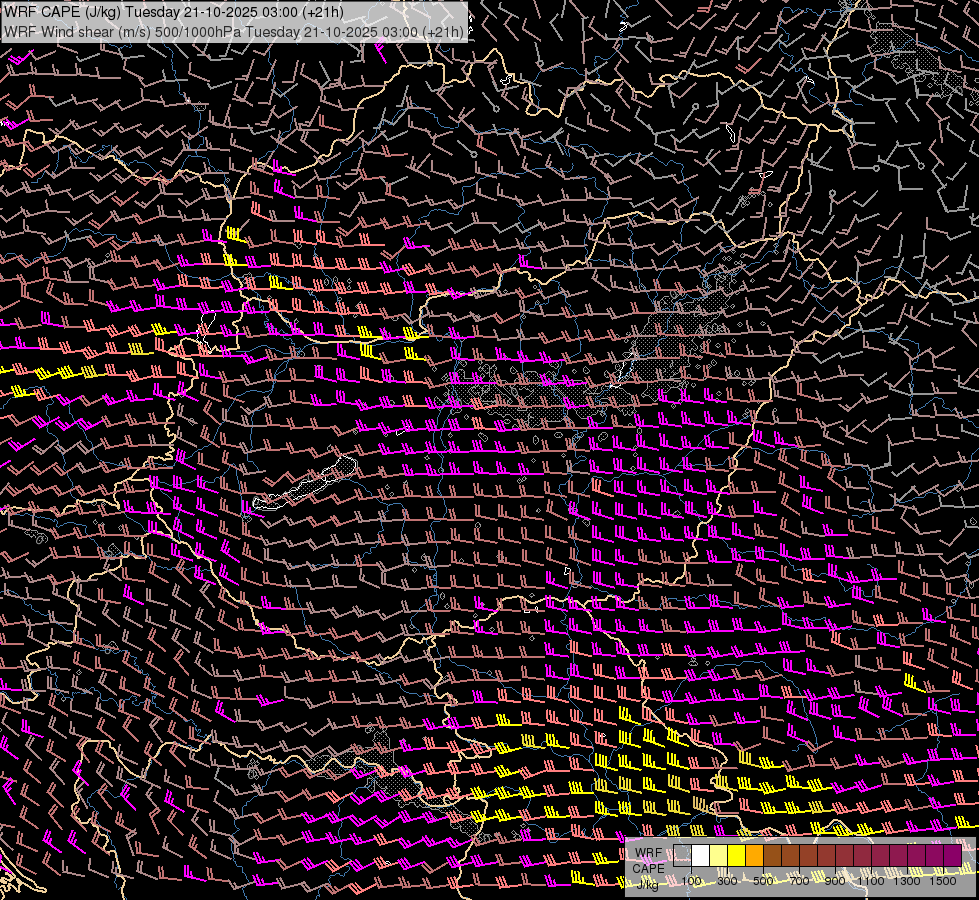Pick the bright yellow legend color box
This screenshot has height=900, width=979.
coord(737,855)
